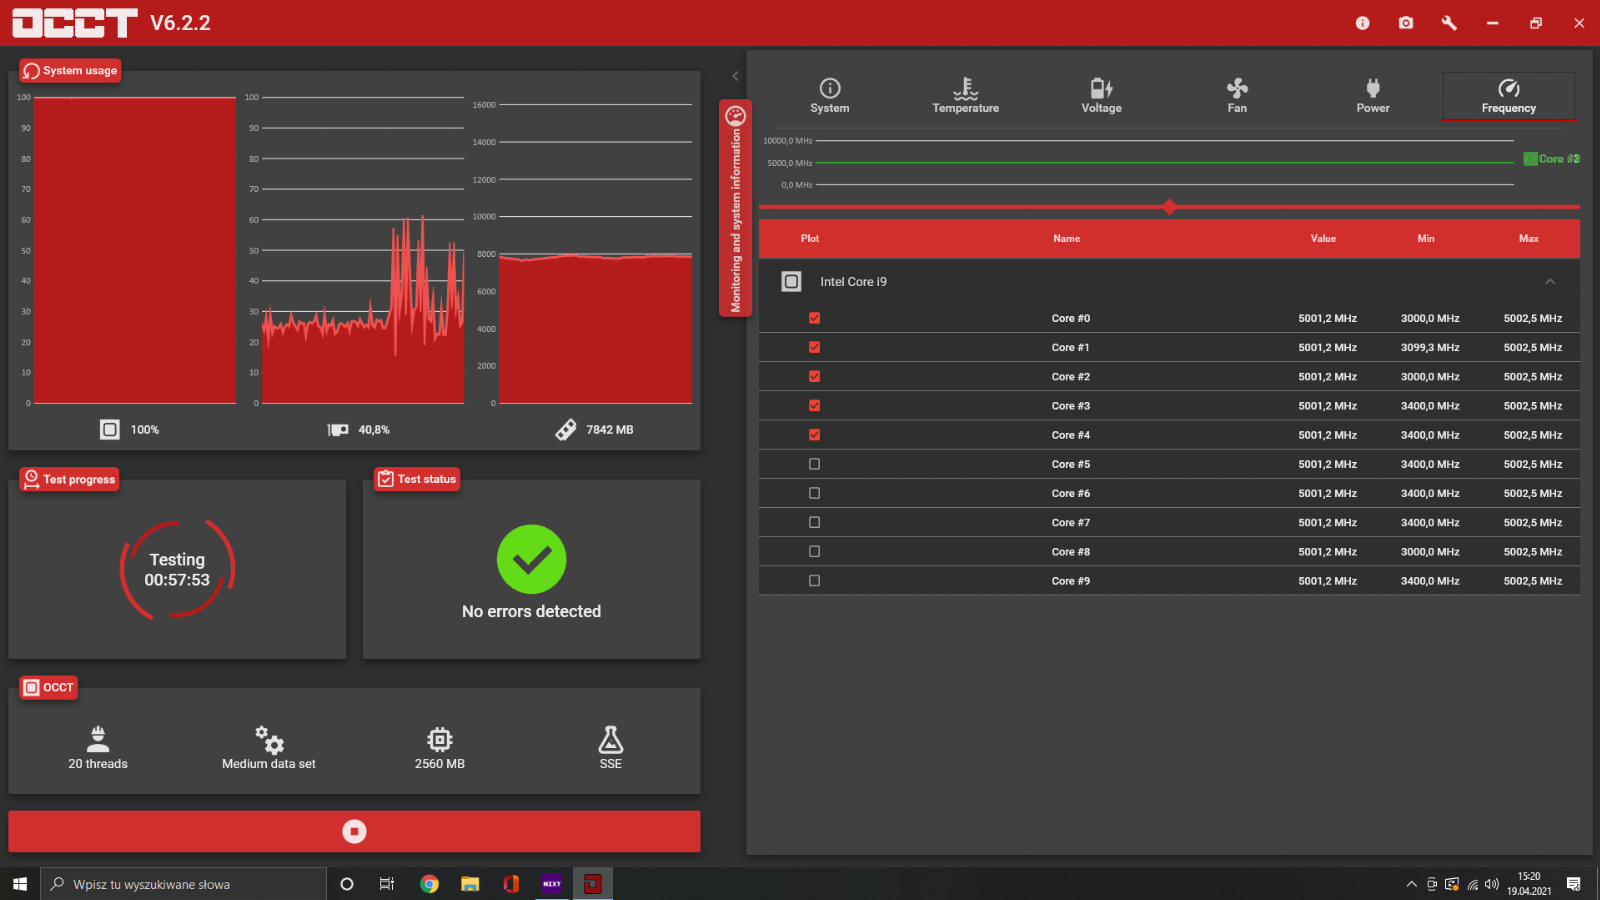Click the red graph splitter diamond handle
Image resolution: width=1600 pixels, height=900 pixels.
tap(1169, 207)
